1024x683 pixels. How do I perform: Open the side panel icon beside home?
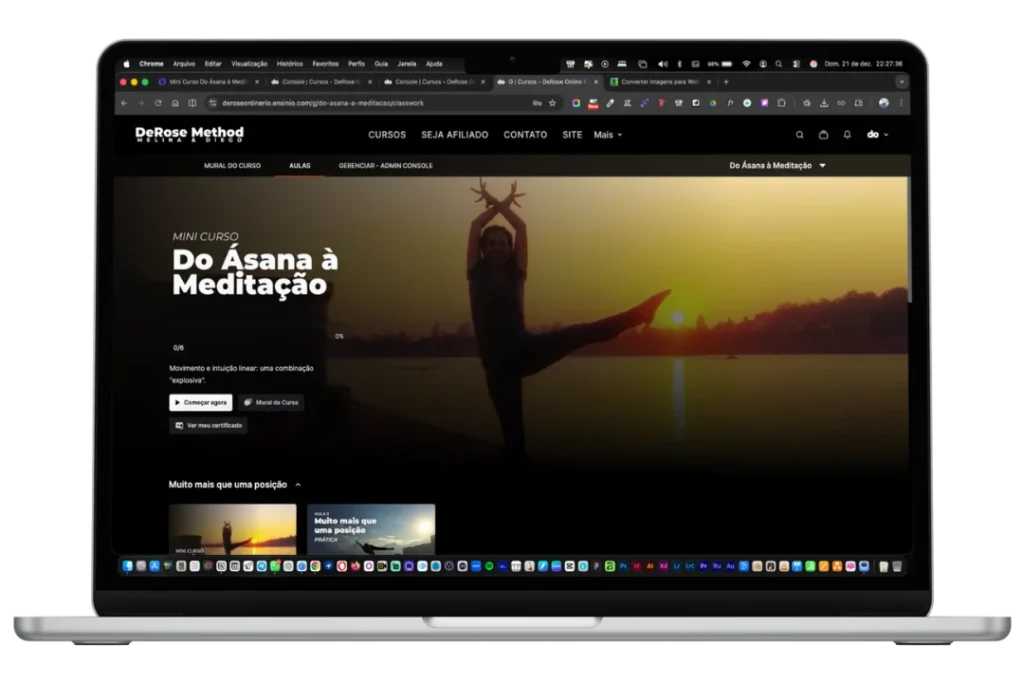pyautogui.click(x=192, y=103)
